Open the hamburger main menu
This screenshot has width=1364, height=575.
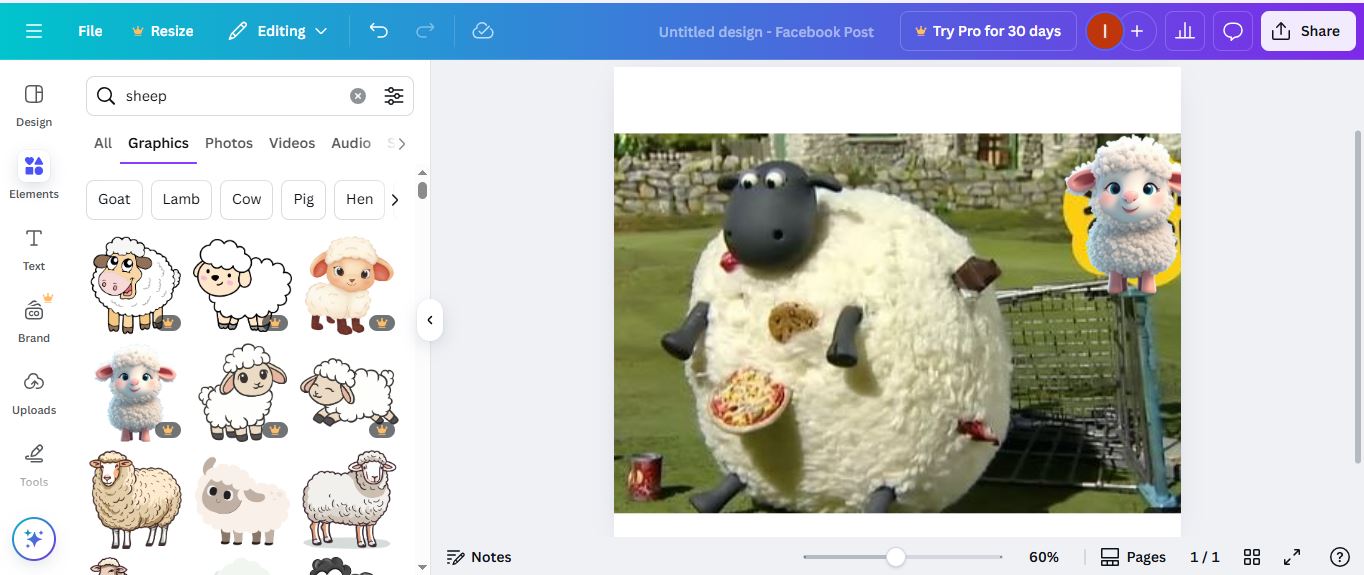point(34,31)
